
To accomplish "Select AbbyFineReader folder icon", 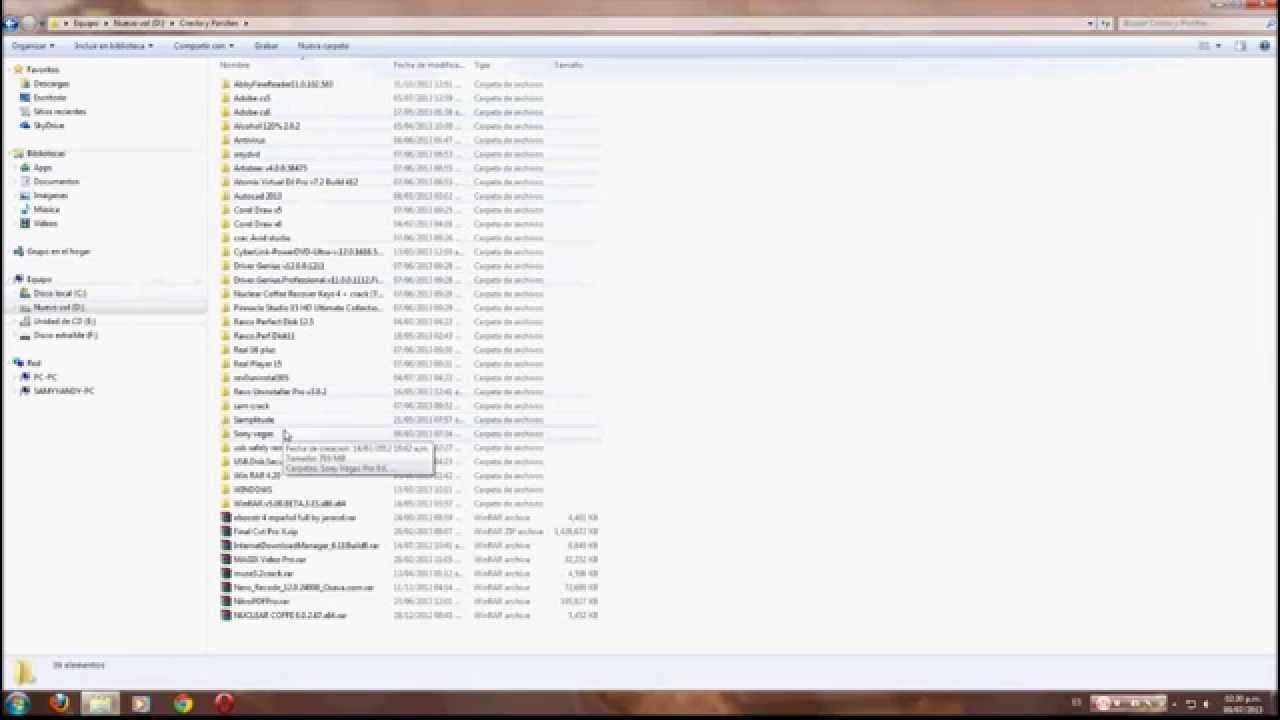I will coord(226,85).
